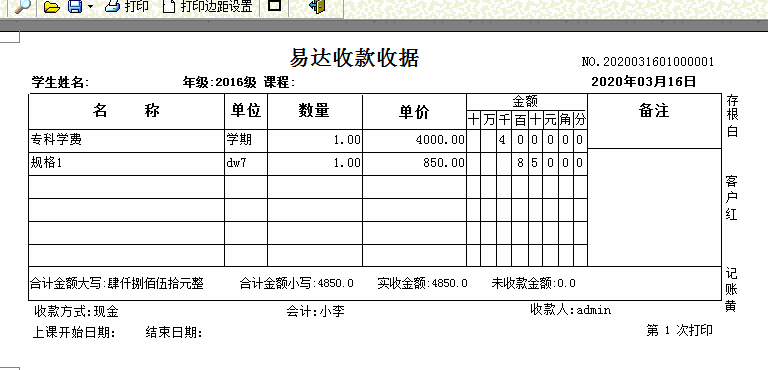Click the 上课开始日期 label
This screenshot has width=768, height=370.
(x=74, y=333)
